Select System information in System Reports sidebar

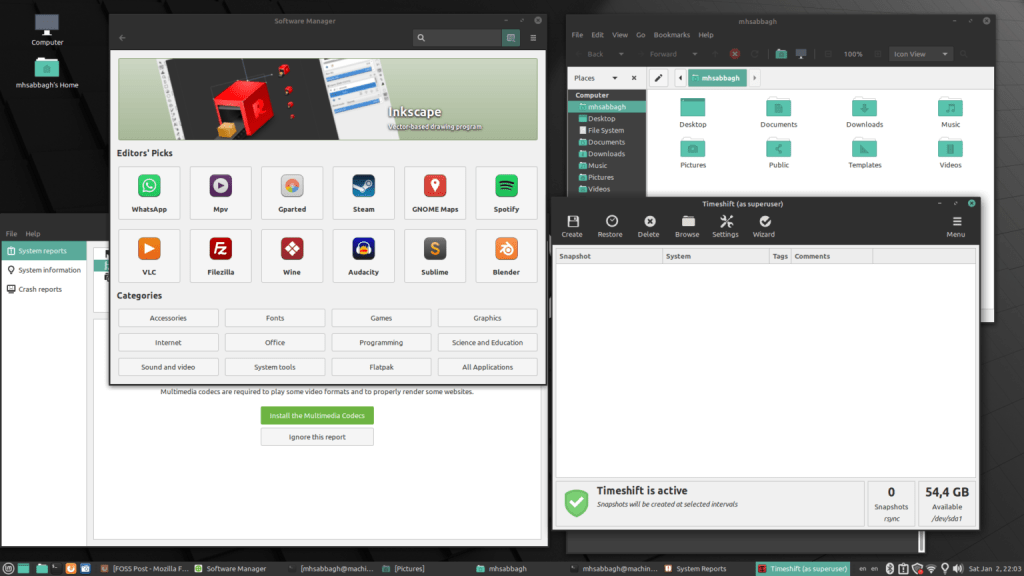[49, 270]
